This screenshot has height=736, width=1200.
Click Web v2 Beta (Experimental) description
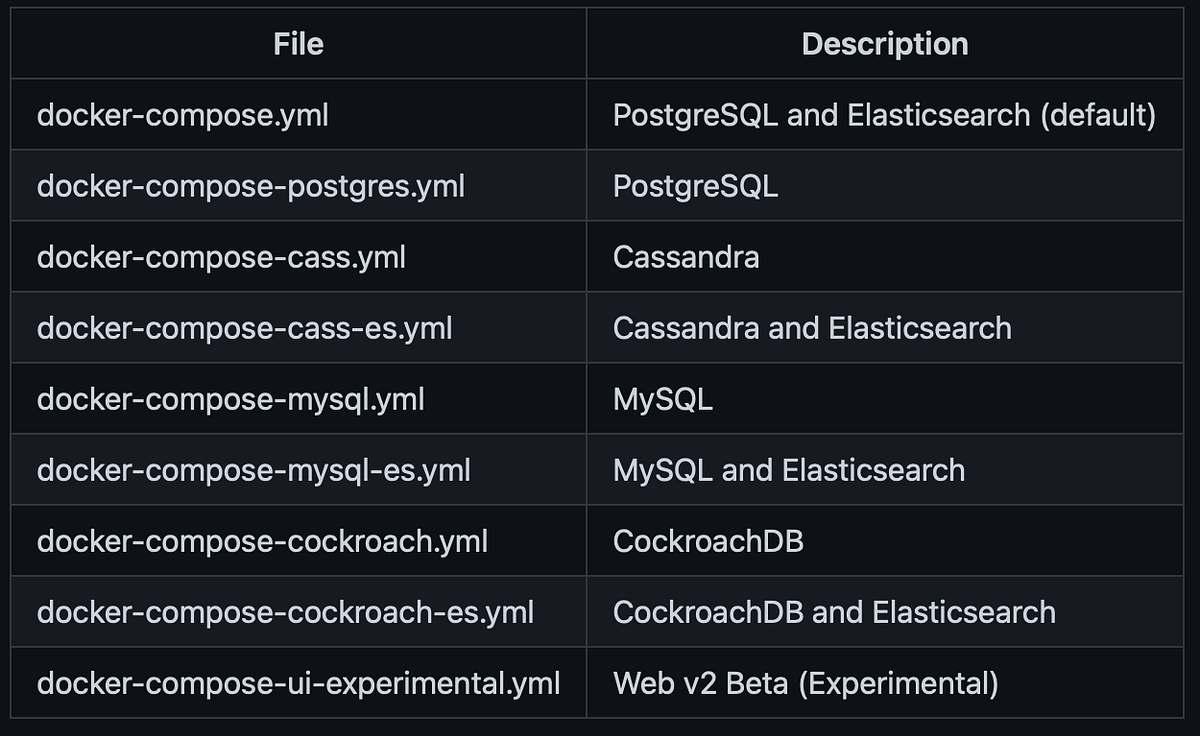[x=806, y=684]
